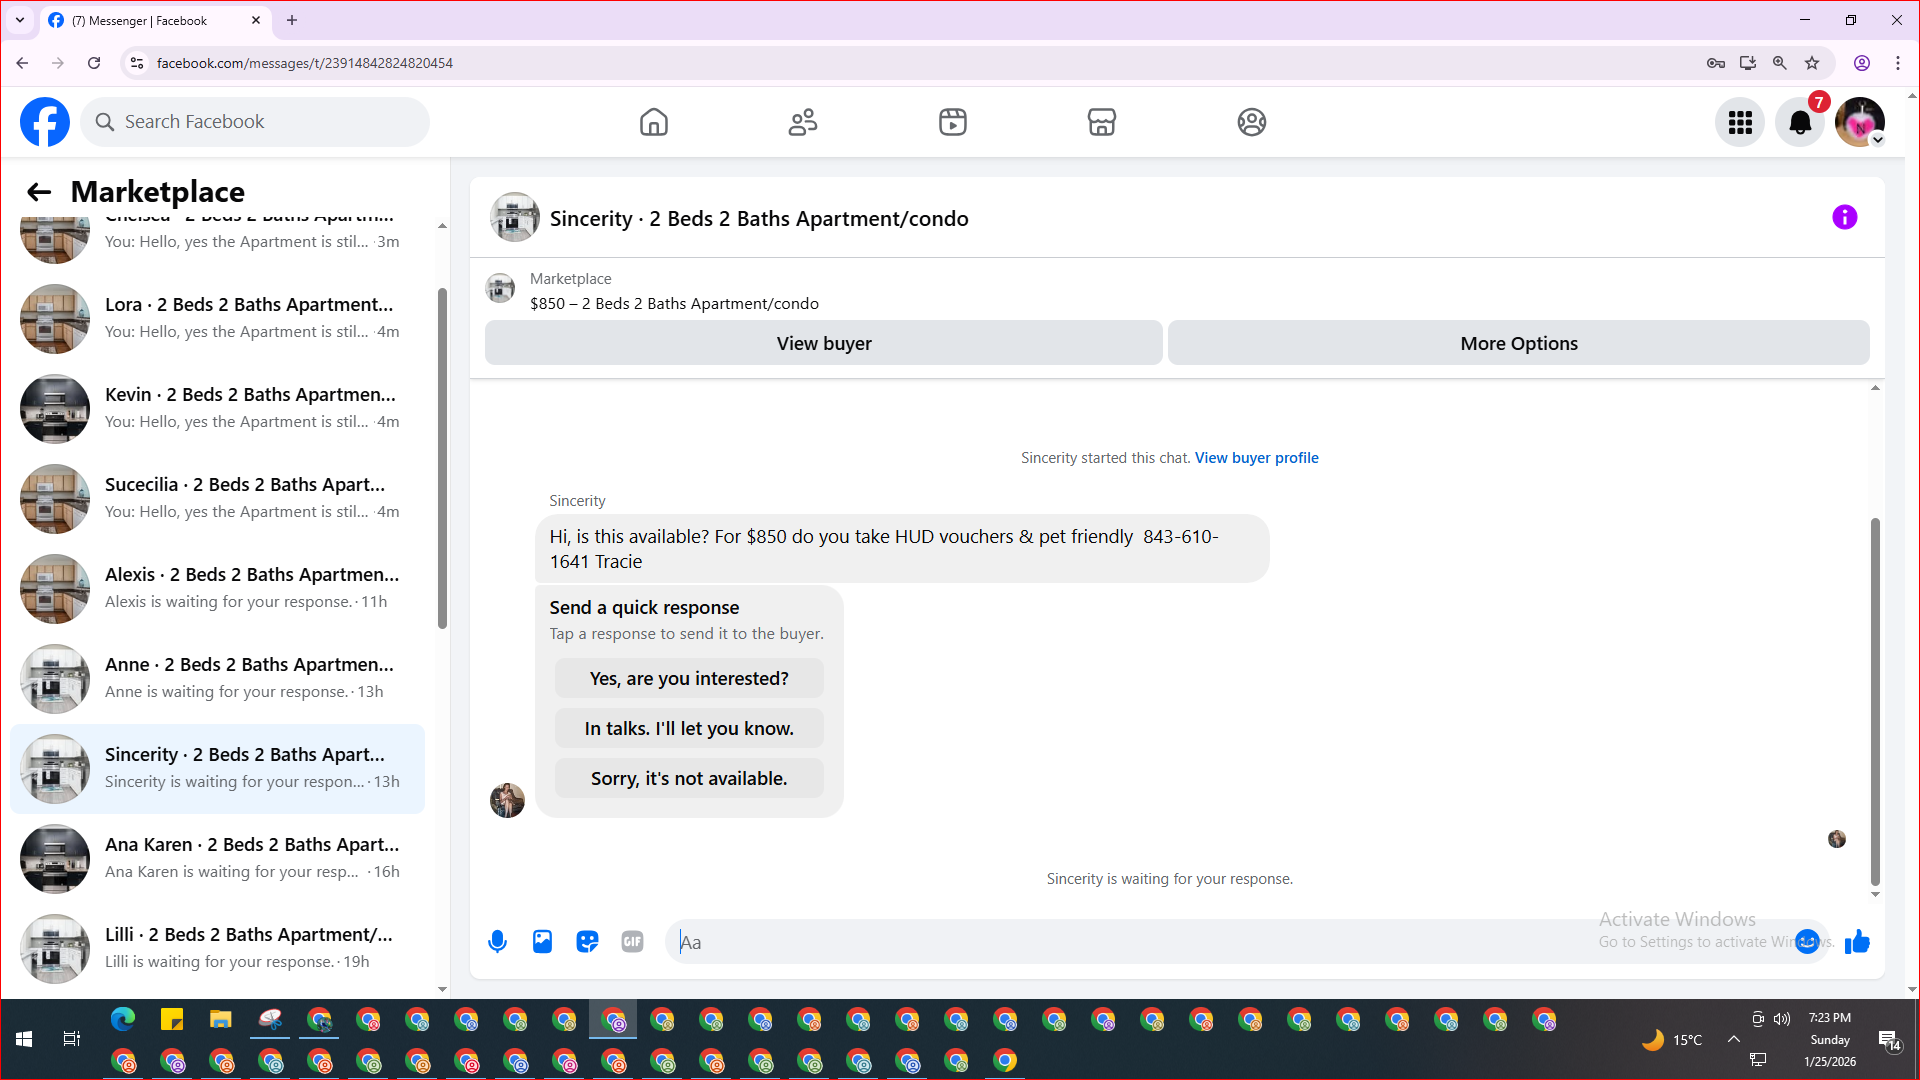Click the address bar URL
This screenshot has height=1080, width=1920.
pos(305,63)
